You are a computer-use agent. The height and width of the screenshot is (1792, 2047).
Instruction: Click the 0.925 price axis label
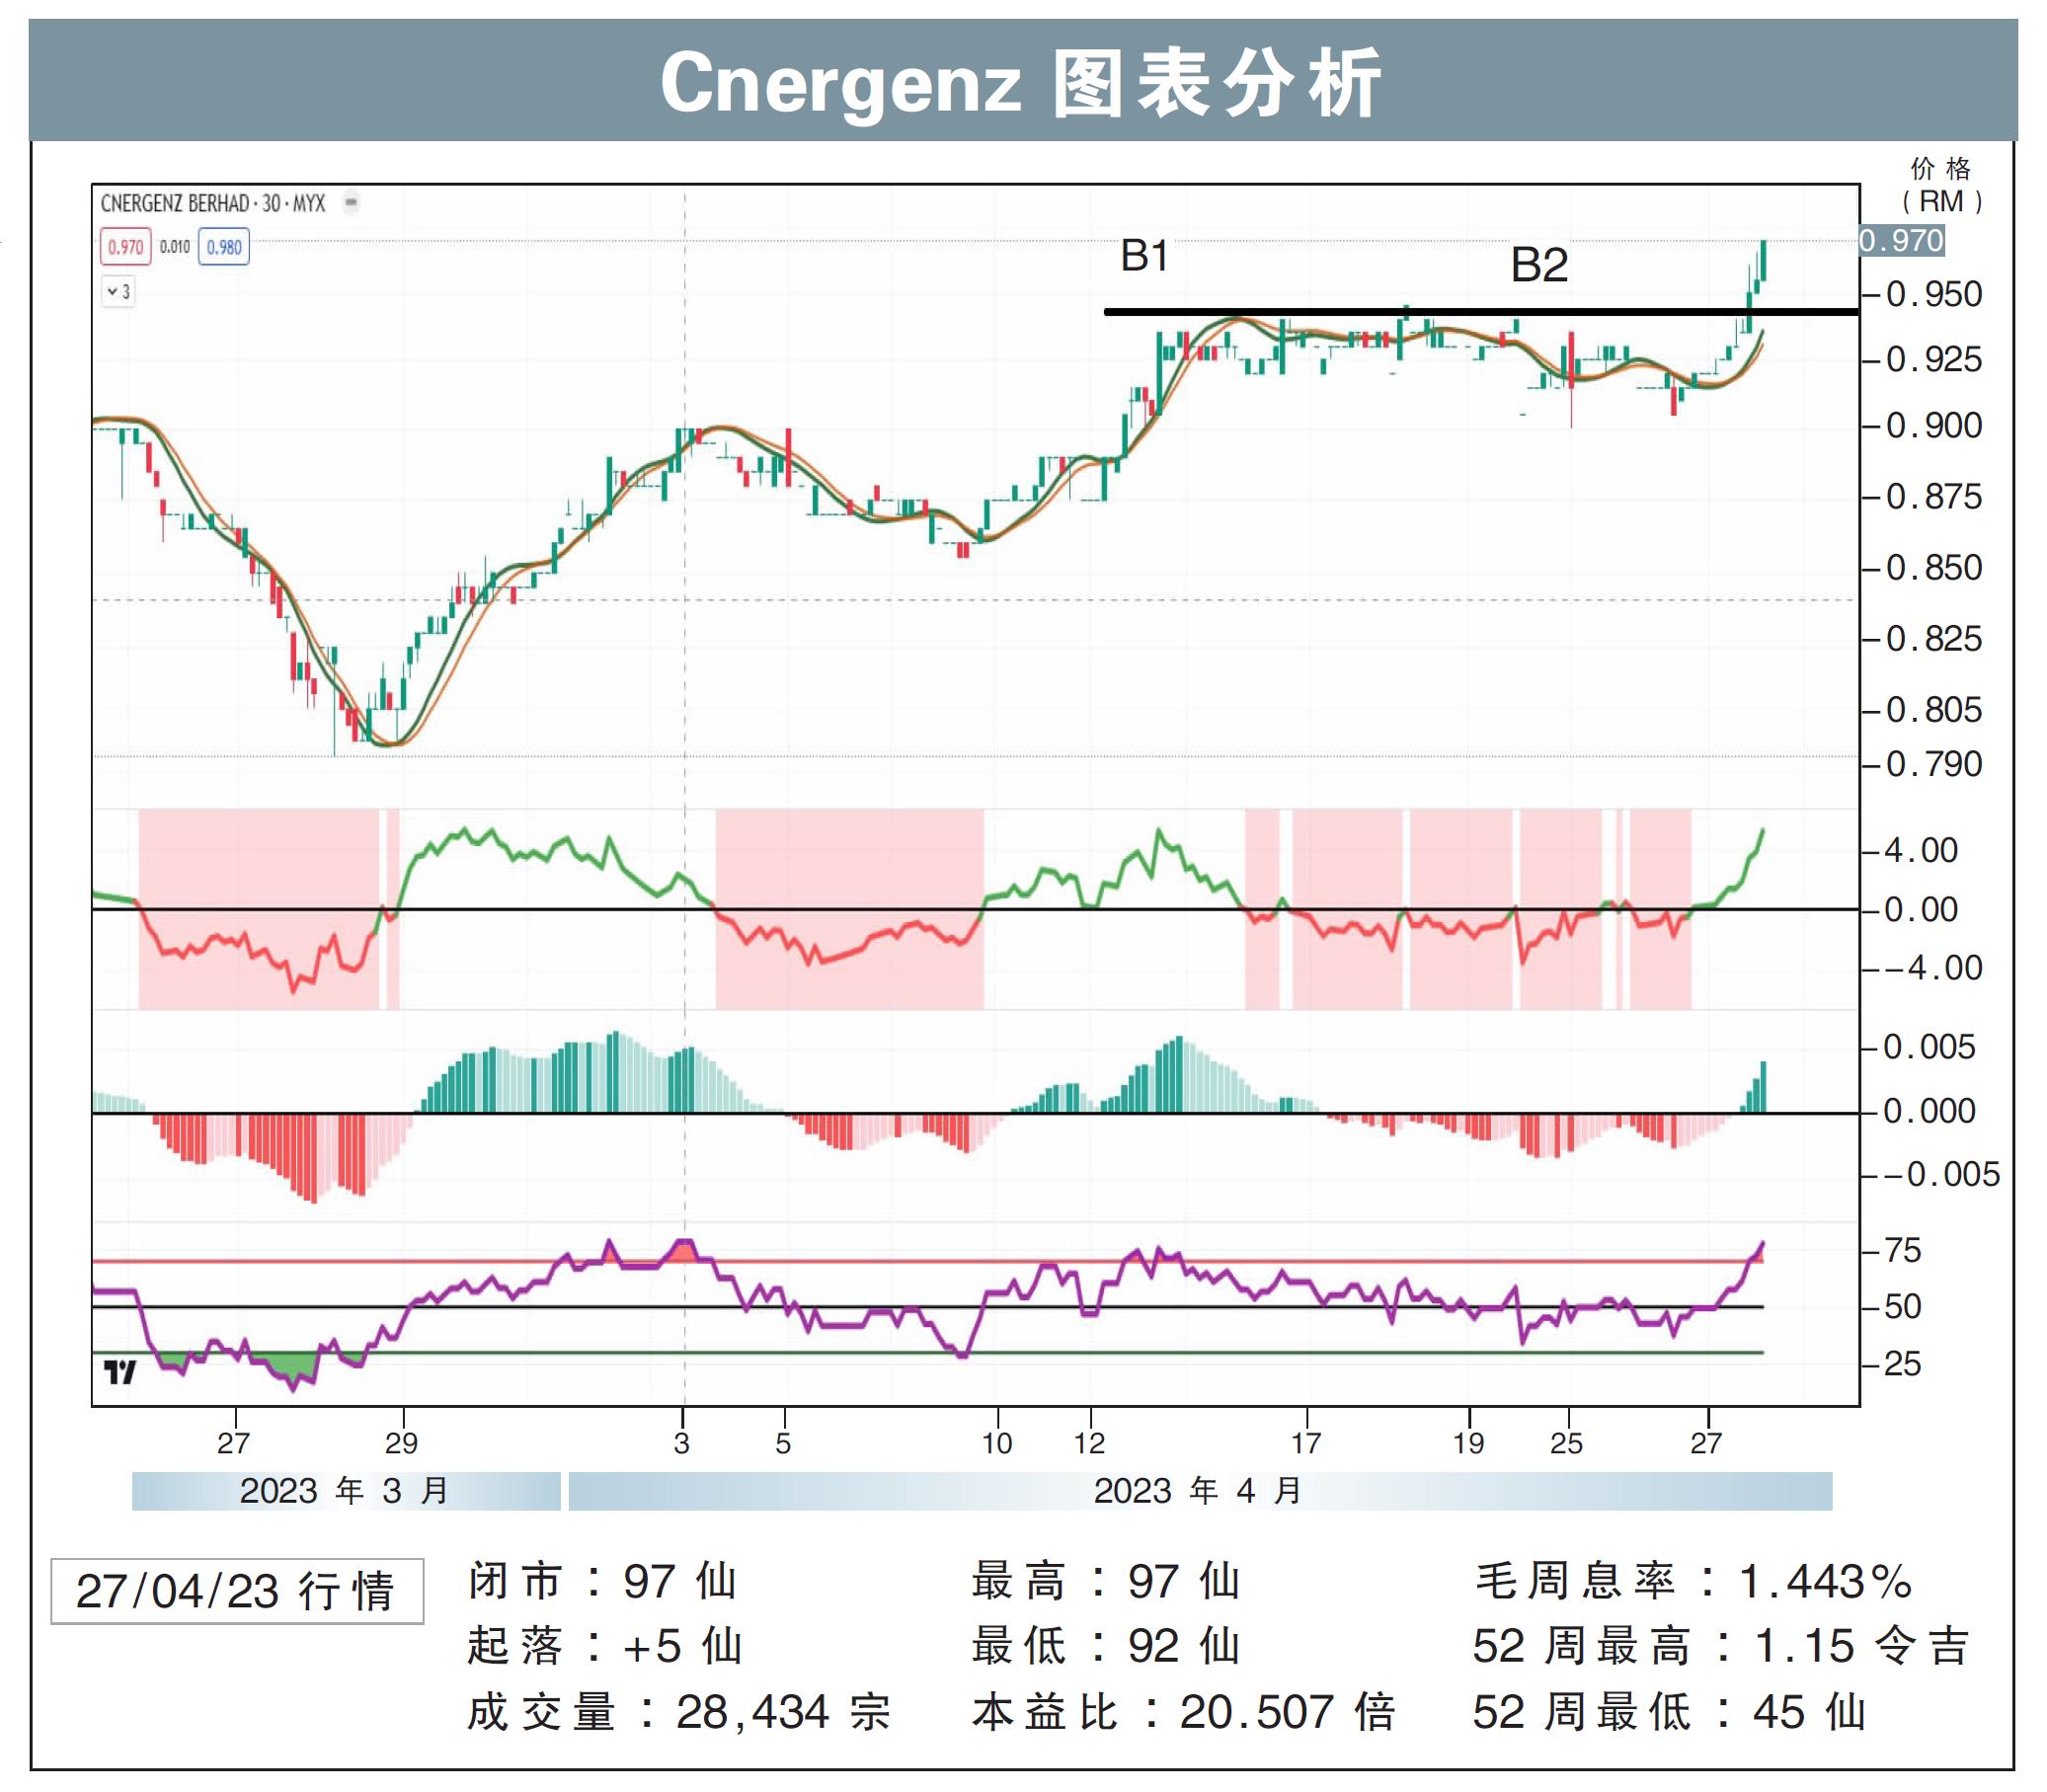click(x=1932, y=360)
